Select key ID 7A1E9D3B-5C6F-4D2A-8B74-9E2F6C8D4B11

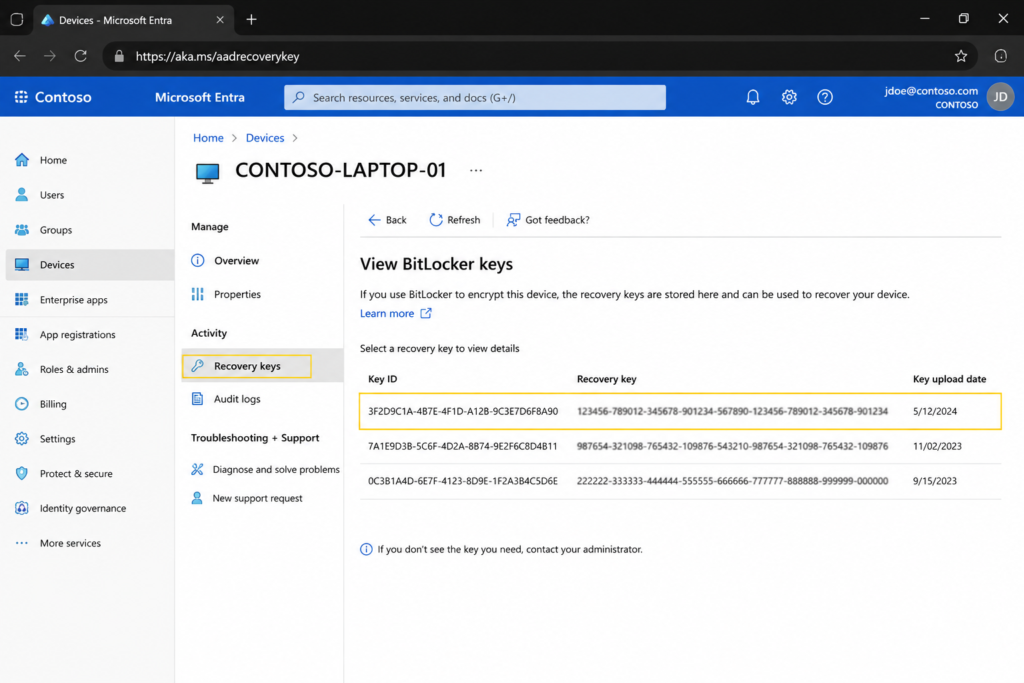click(462, 446)
